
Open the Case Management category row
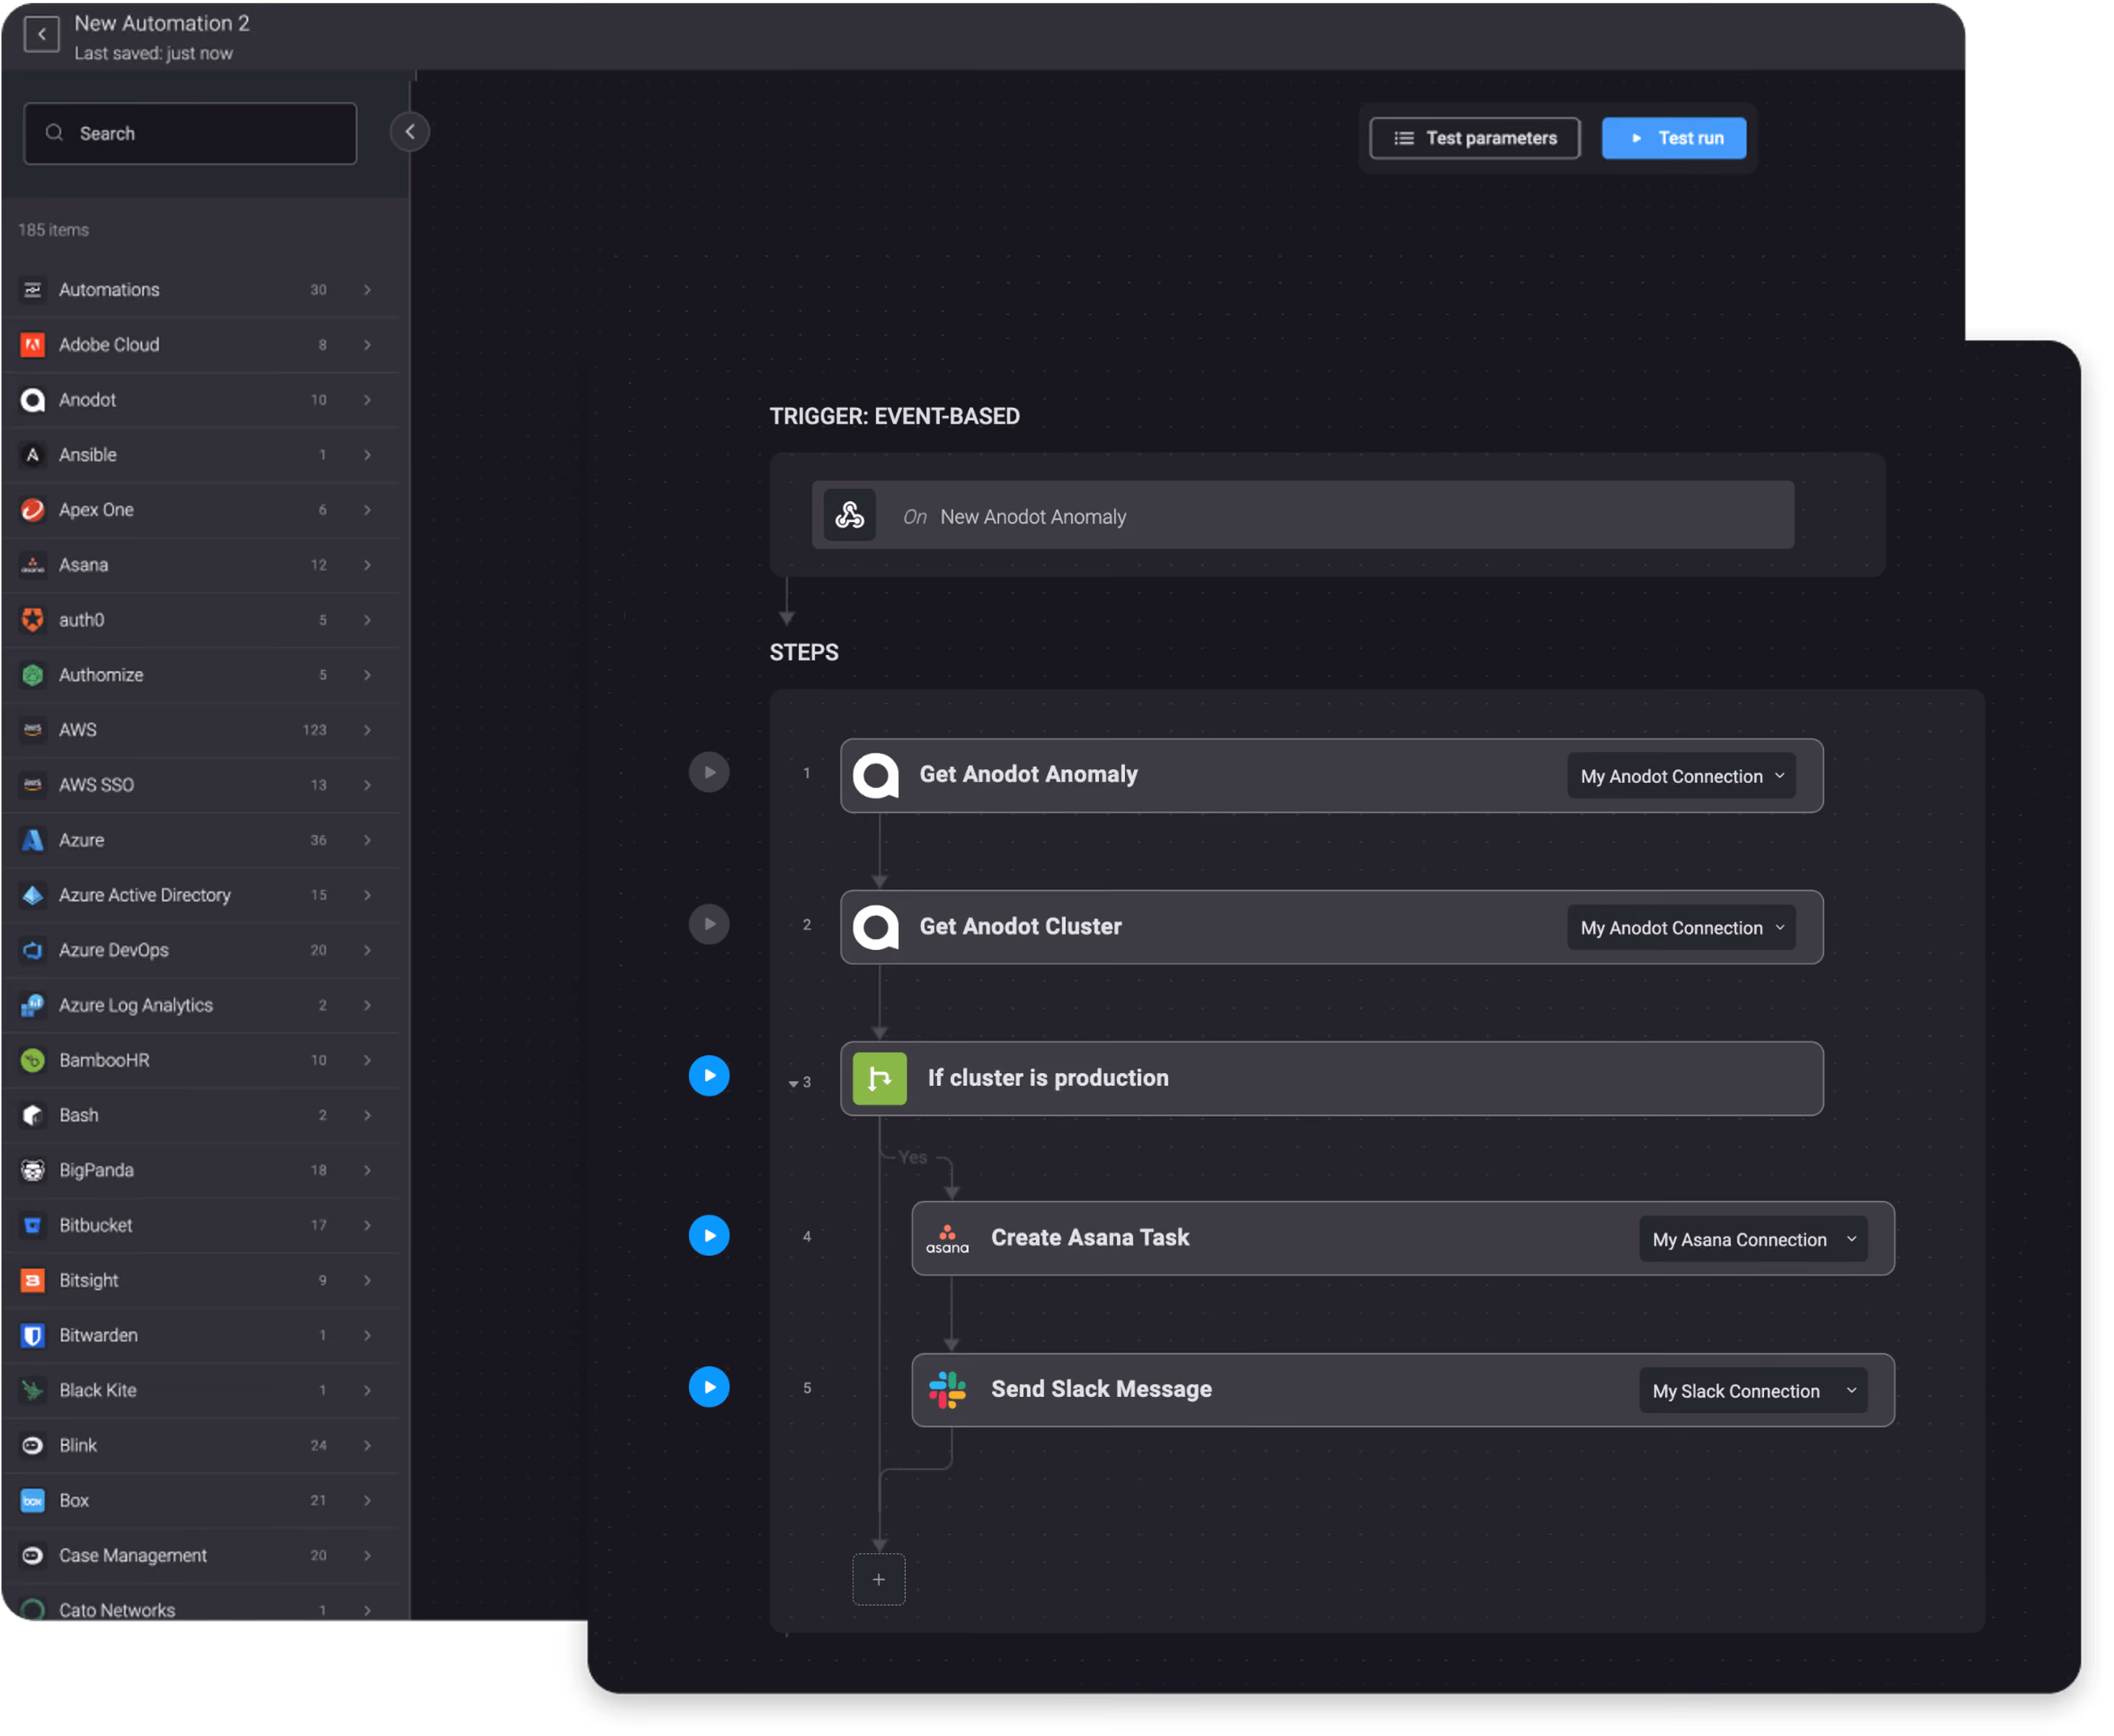[x=200, y=1555]
